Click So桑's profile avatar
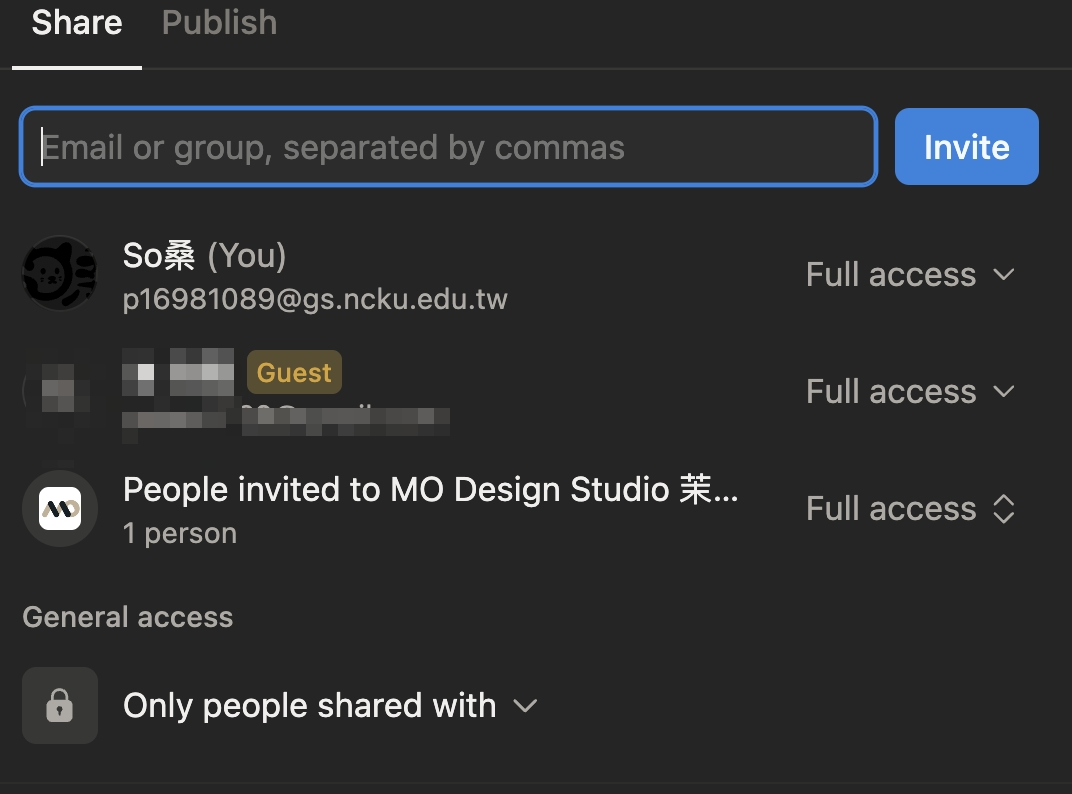This screenshot has width=1072, height=794. 59,272
